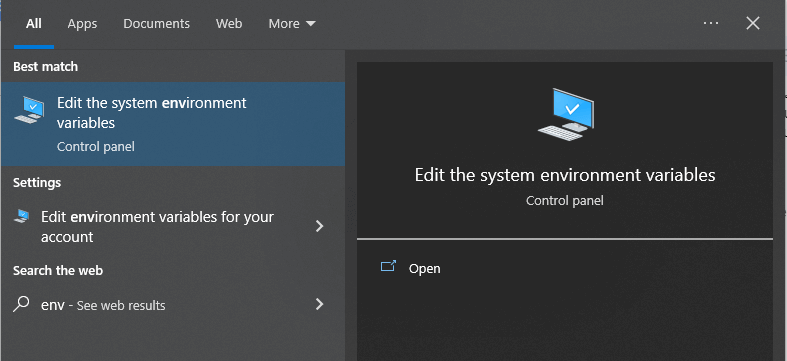Click the computer icon beside best match result
This screenshot has width=787, height=361.
29,109
